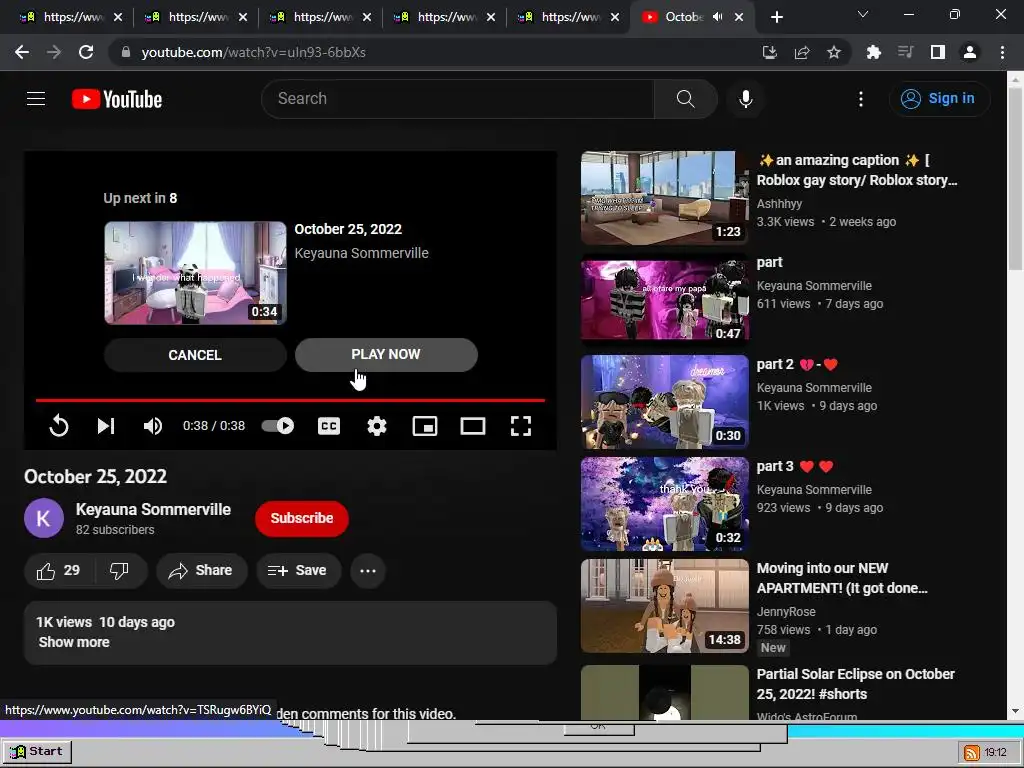Open Ashhhyy channel name
The height and width of the screenshot is (768, 1024).
(779, 204)
